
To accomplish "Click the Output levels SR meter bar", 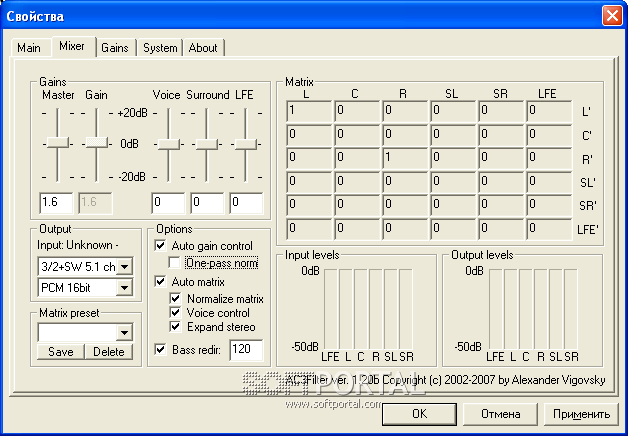I will (571, 309).
